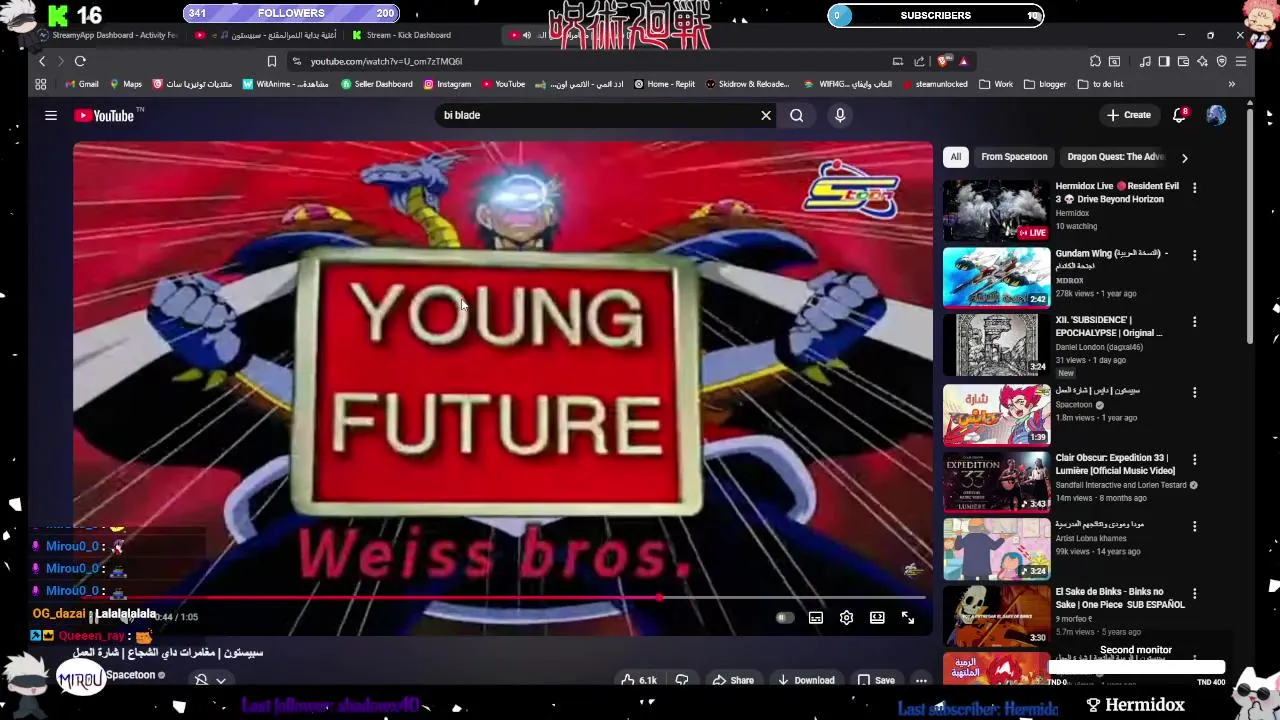Open the 'to do list' bookmarks folder
Screen dimensions: 1280x720
pyautogui.click(x=1100, y=84)
